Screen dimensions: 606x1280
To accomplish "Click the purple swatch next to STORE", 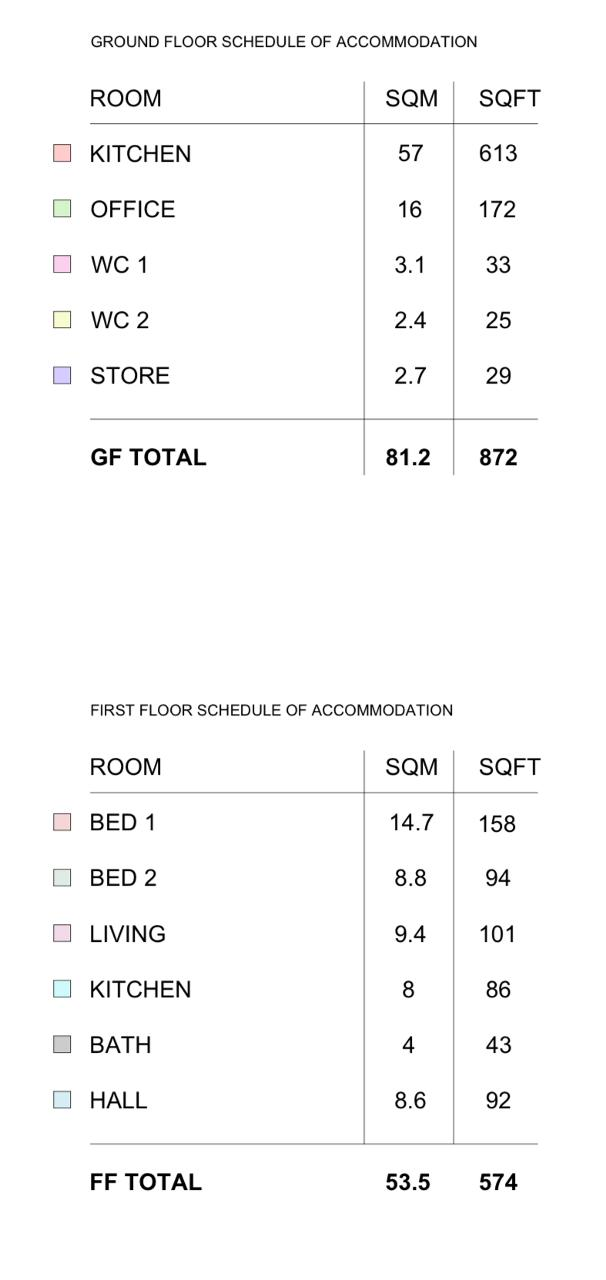I will [62, 375].
